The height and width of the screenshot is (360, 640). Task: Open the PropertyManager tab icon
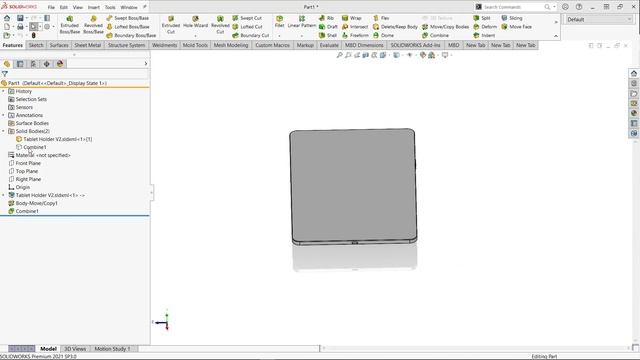pos(20,64)
